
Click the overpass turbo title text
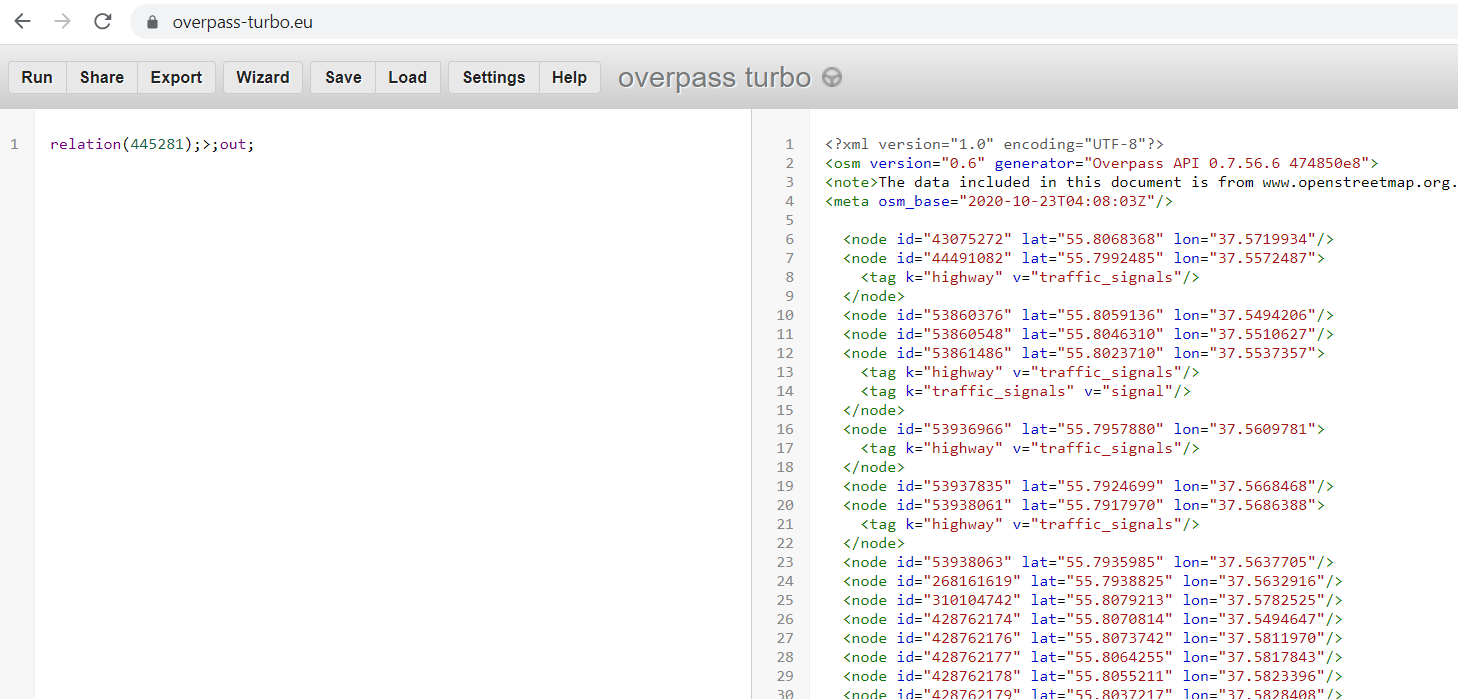714,77
